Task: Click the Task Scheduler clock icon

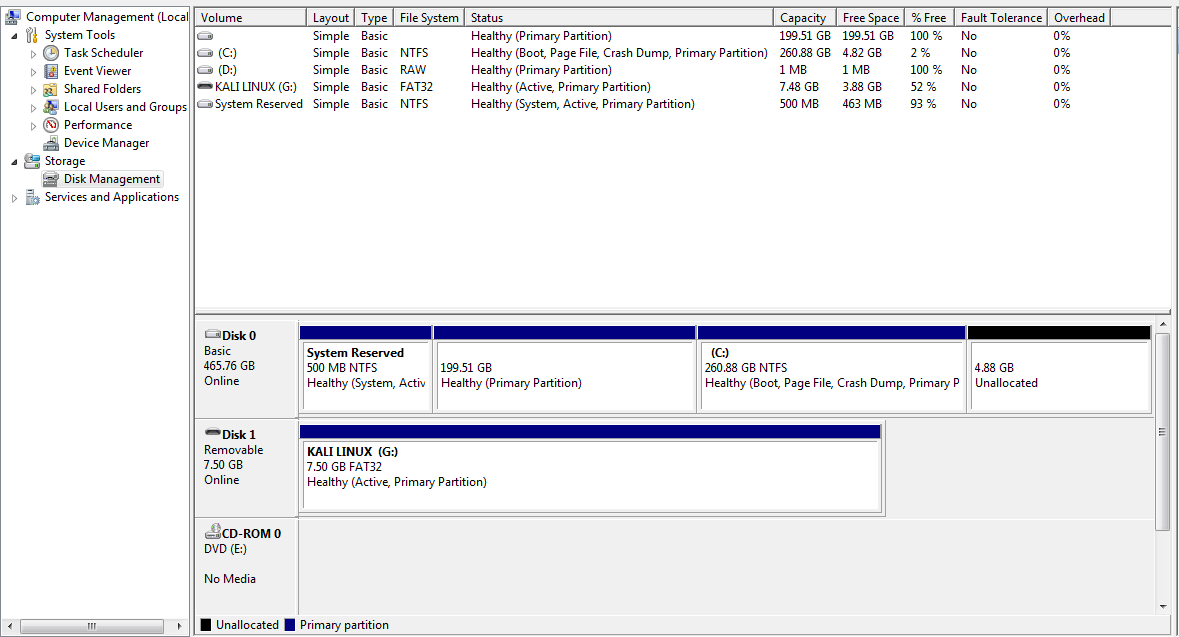Action: (x=51, y=53)
